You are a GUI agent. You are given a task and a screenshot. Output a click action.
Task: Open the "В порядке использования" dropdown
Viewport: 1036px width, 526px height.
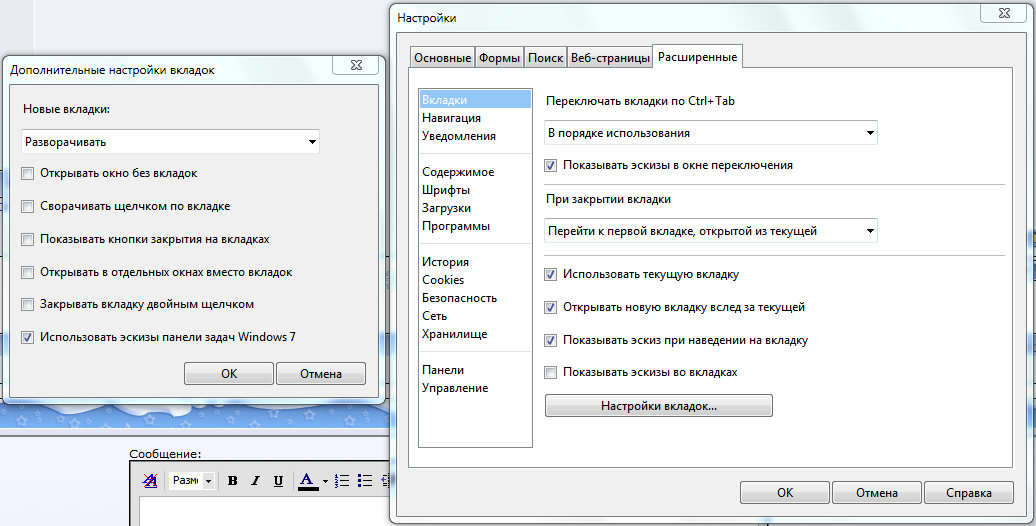(x=711, y=133)
